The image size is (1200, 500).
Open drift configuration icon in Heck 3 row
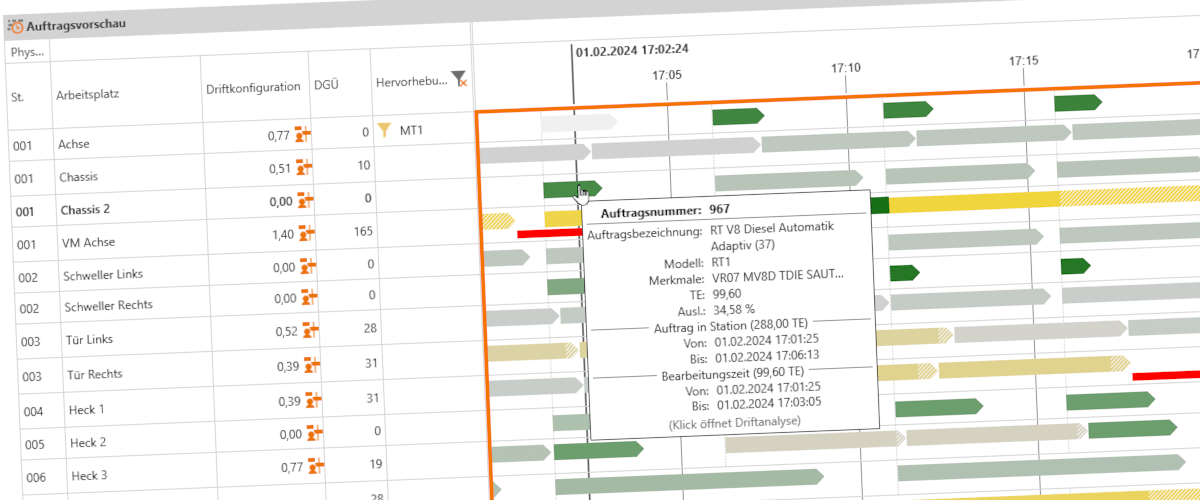316,464
